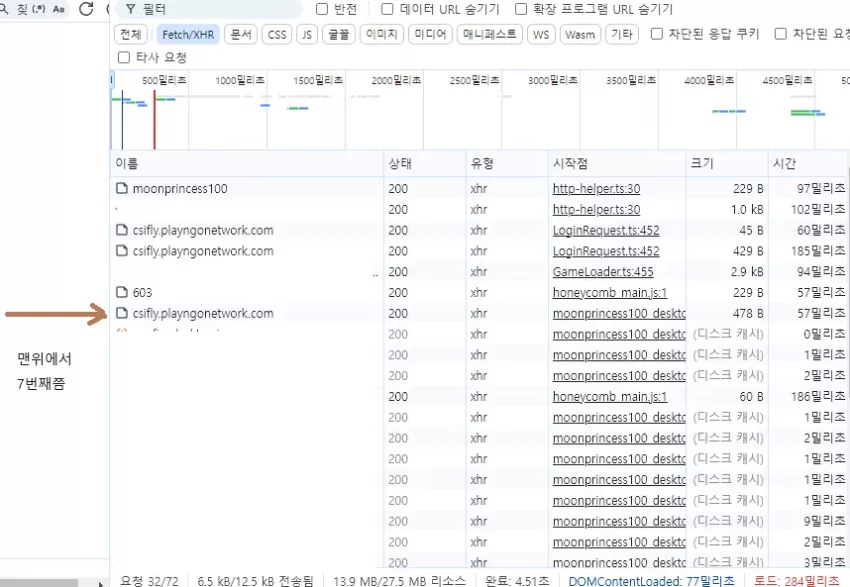Screen dimensions: 850x587
Task: Enable 차단된 응답 쿠키 checkbox
Action: click(x=656, y=34)
